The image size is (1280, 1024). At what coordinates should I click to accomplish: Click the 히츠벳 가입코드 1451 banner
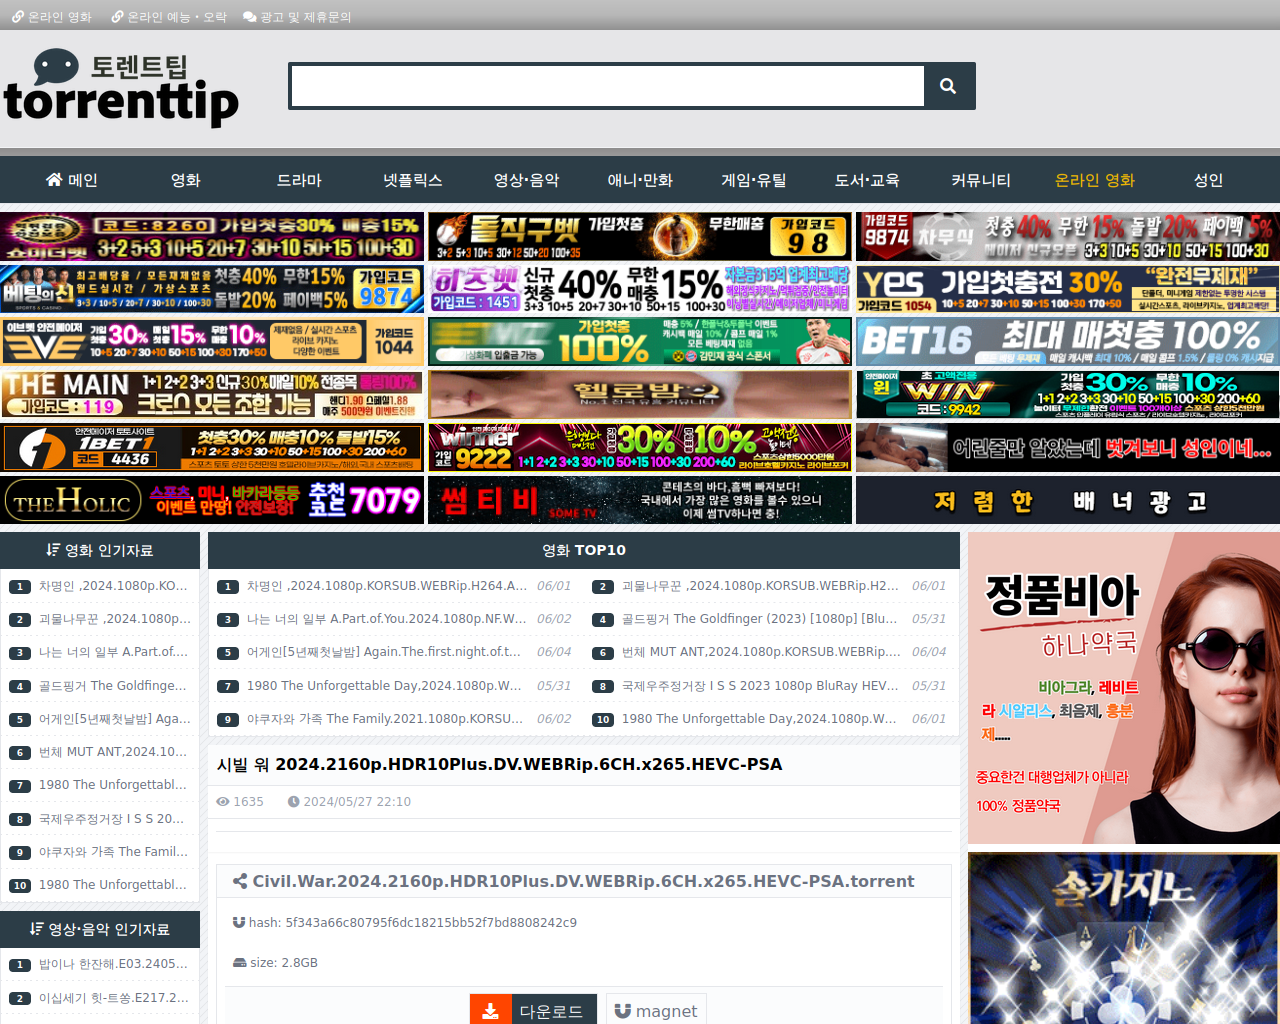pyautogui.click(x=640, y=289)
